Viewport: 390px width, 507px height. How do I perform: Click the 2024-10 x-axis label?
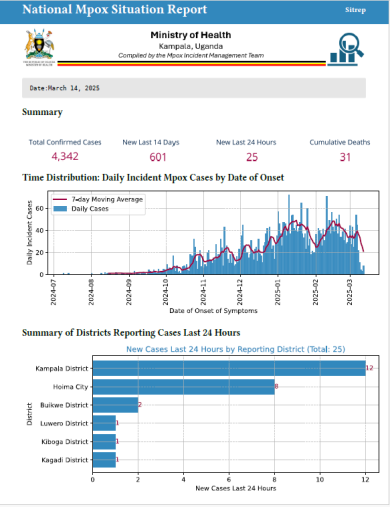click(x=165, y=292)
